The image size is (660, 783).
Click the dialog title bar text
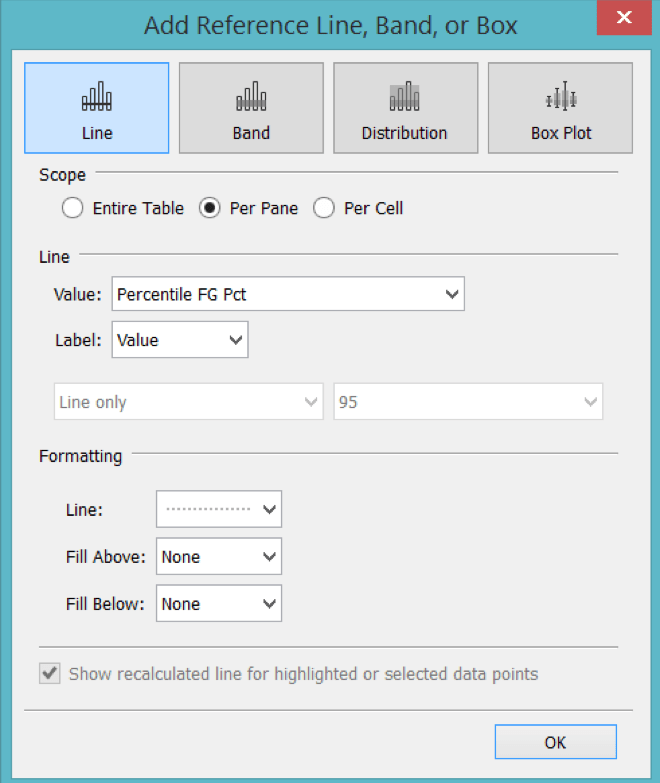(330, 25)
